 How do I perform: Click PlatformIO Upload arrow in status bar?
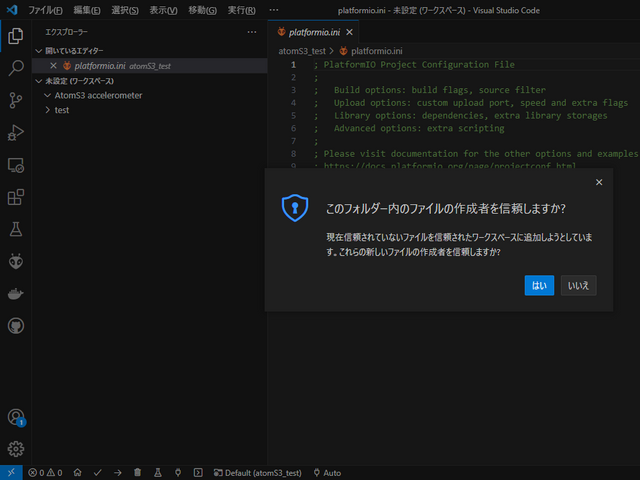[x=118, y=473]
